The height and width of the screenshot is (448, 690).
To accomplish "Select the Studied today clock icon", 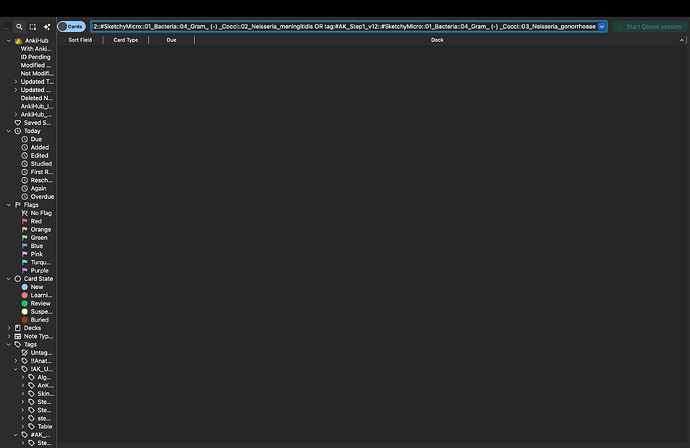I will pyautogui.click(x=25, y=164).
